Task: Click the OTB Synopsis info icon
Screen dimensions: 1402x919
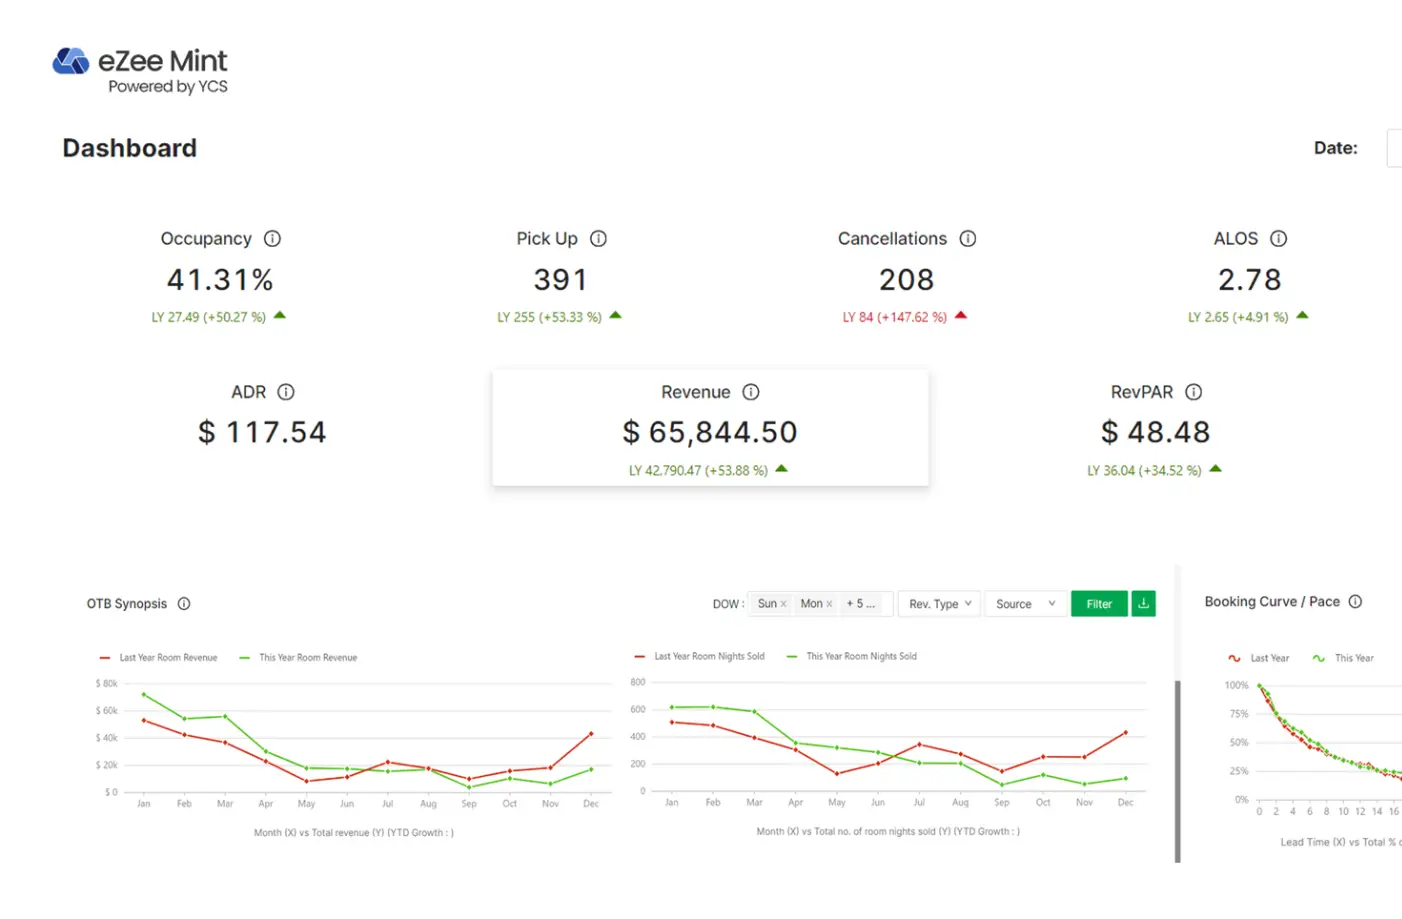Action: pos(184,604)
